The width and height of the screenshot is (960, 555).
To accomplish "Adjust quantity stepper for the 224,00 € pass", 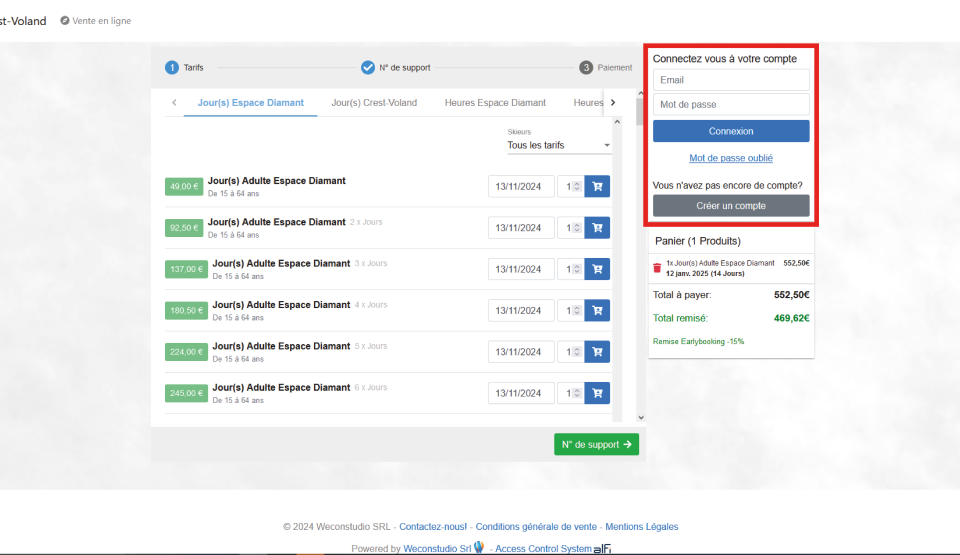I will pos(577,352).
